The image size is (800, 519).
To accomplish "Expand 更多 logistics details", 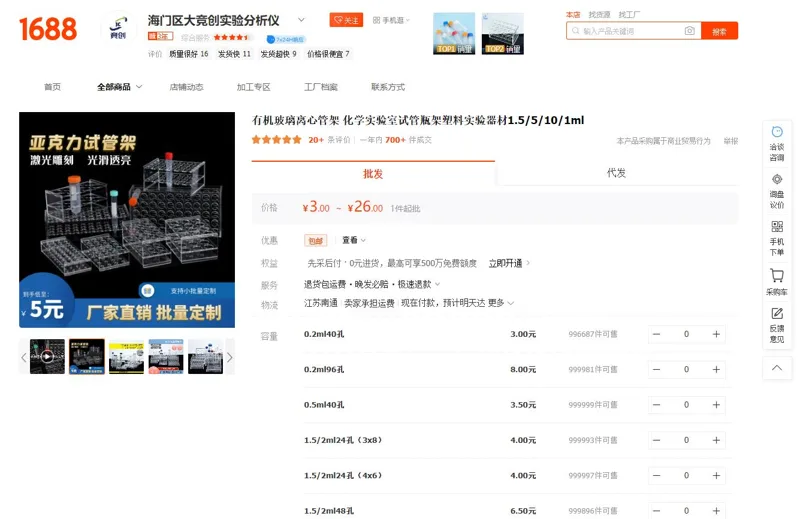I will (501, 303).
